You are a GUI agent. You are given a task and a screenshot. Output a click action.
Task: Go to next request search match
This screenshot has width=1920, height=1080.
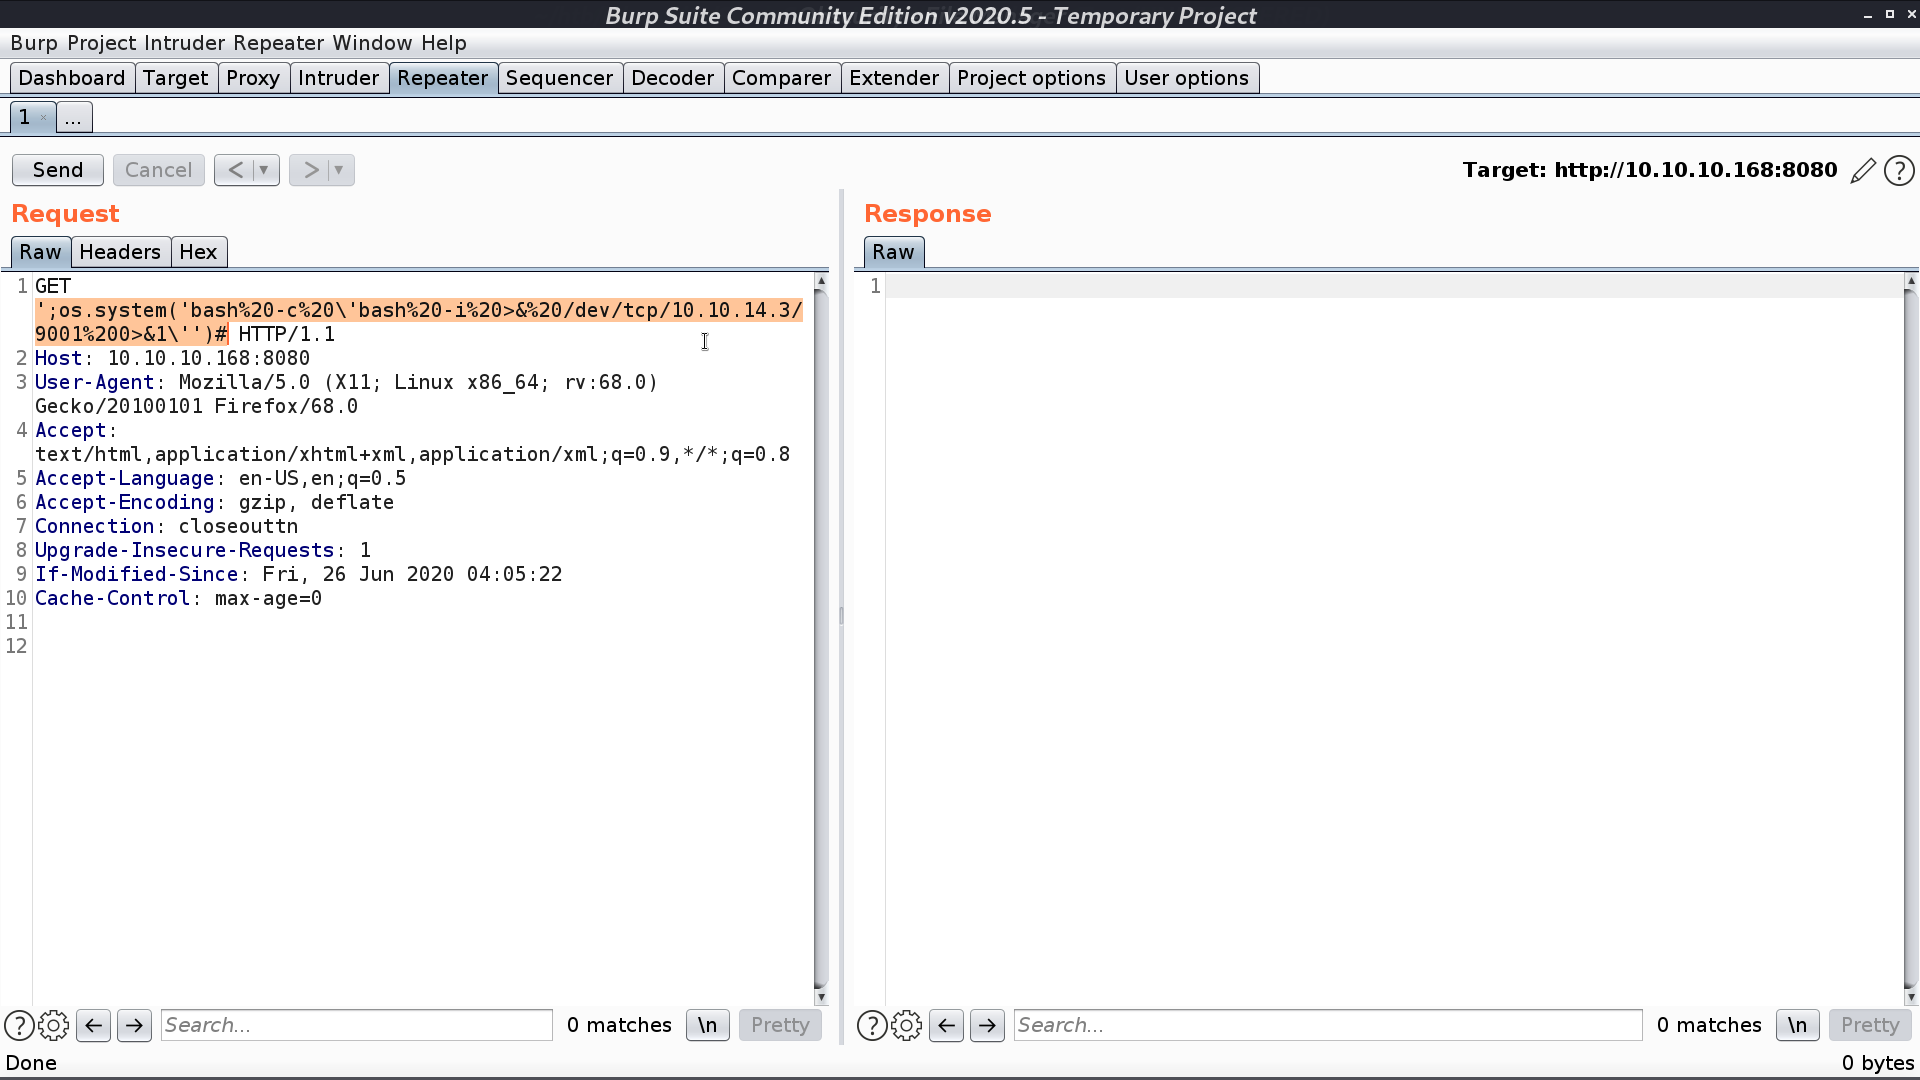(135, 1025)
